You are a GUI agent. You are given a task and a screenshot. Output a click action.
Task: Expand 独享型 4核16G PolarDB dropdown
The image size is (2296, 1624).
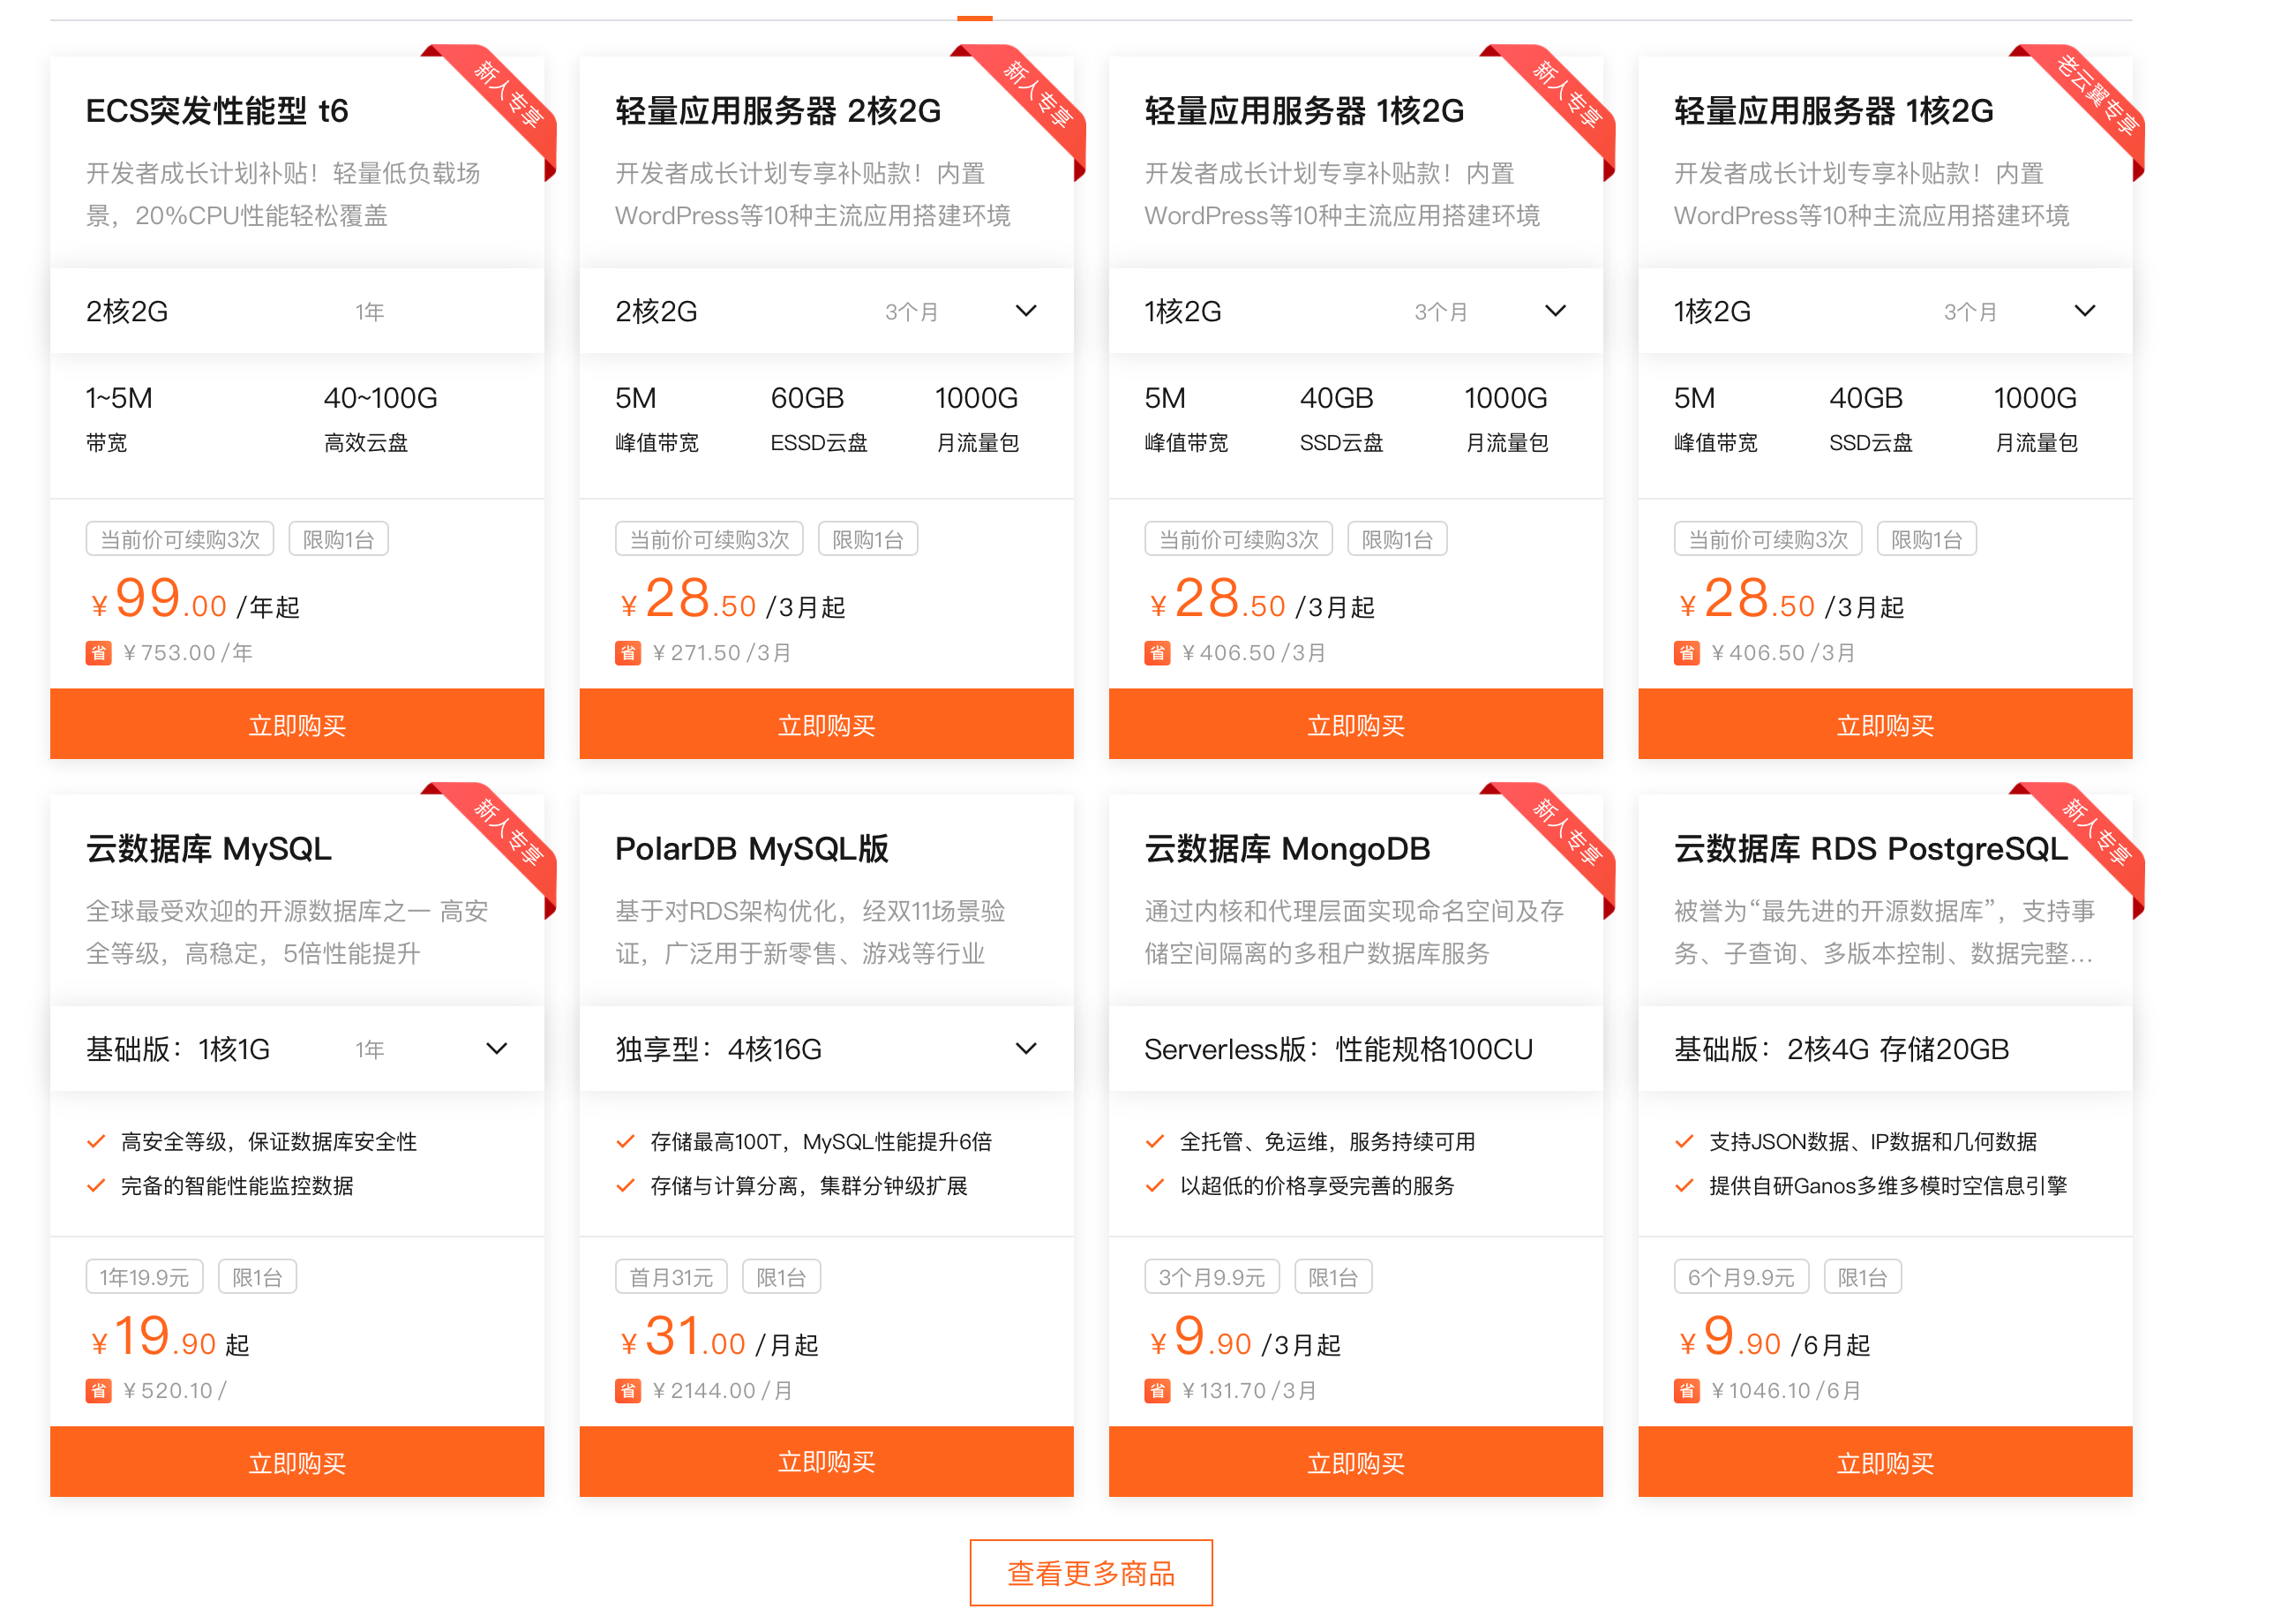tap(1026, 1049)
